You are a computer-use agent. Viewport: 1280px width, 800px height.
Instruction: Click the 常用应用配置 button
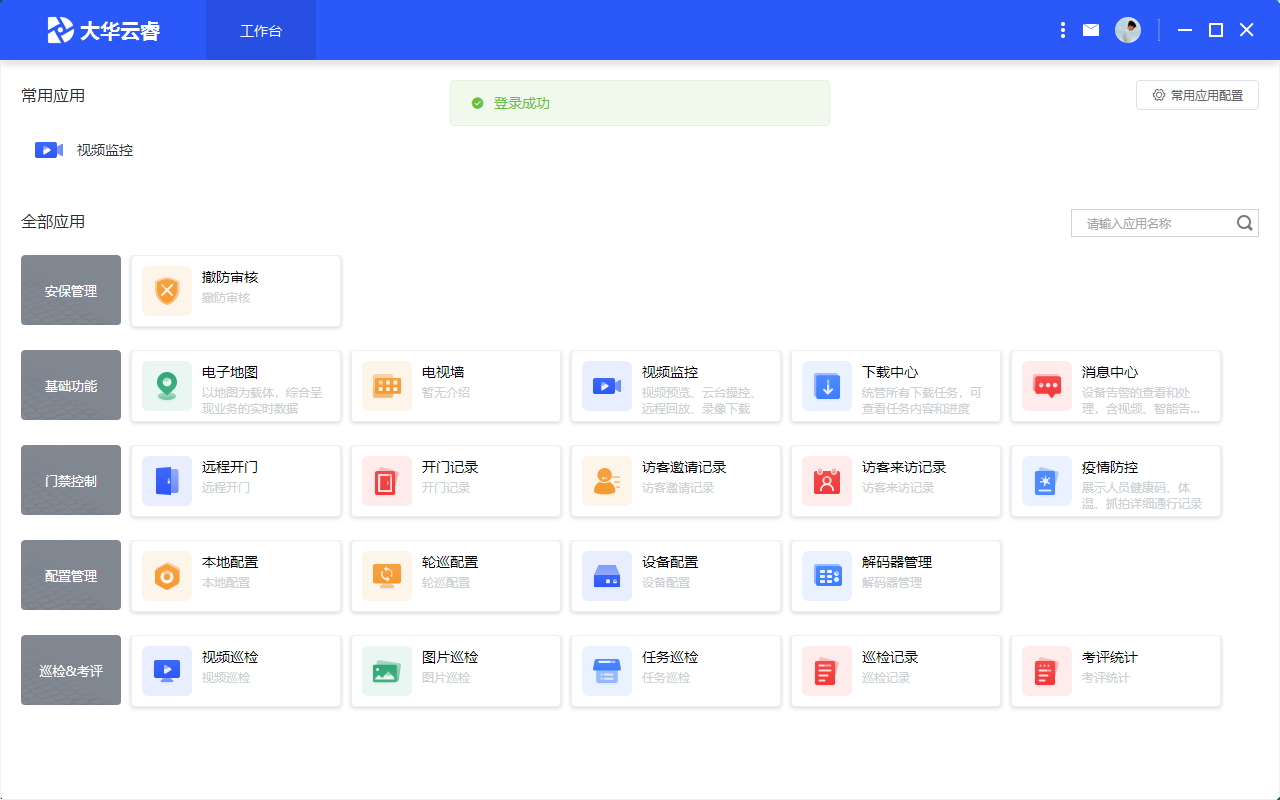(1197, 95)
